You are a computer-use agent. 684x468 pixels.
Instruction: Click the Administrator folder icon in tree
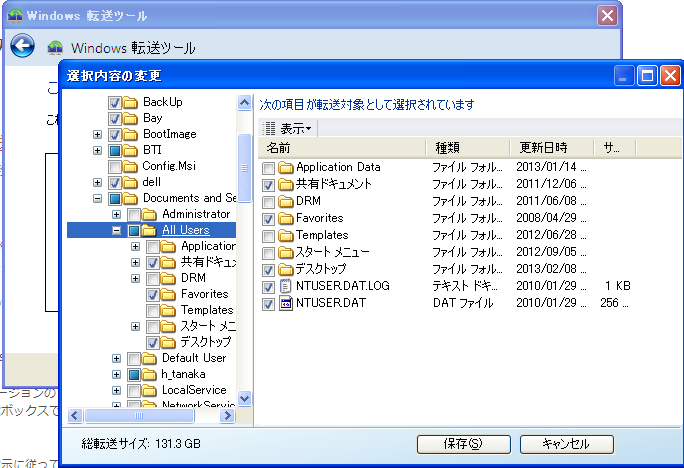[149, 214]
